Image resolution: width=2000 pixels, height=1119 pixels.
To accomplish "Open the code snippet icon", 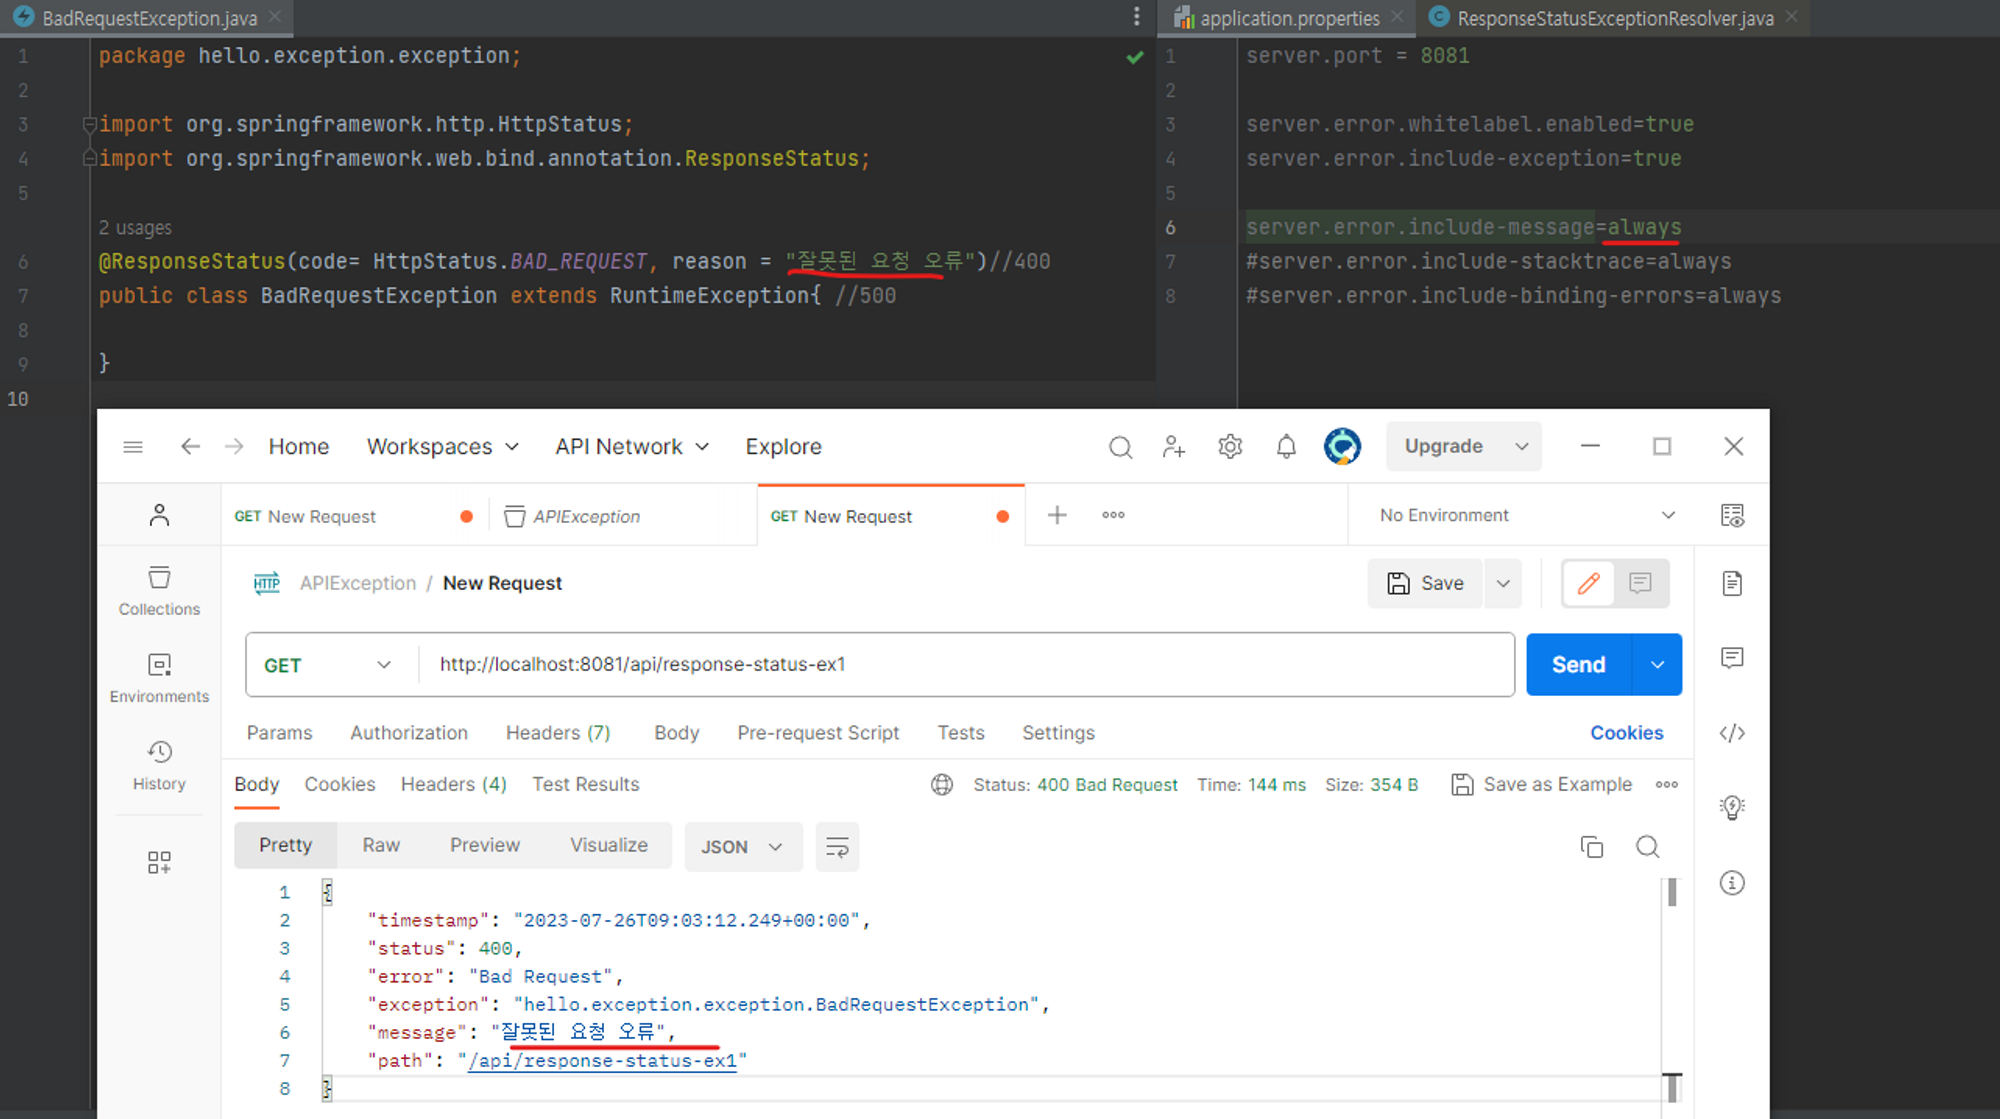I will pyautogui.click(x=1732, y=733).
